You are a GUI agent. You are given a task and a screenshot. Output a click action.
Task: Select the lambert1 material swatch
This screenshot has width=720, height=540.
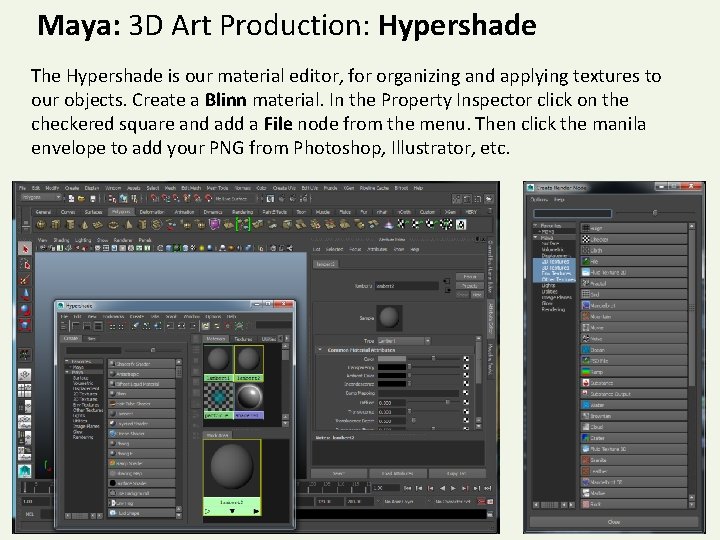pos(218,362)
